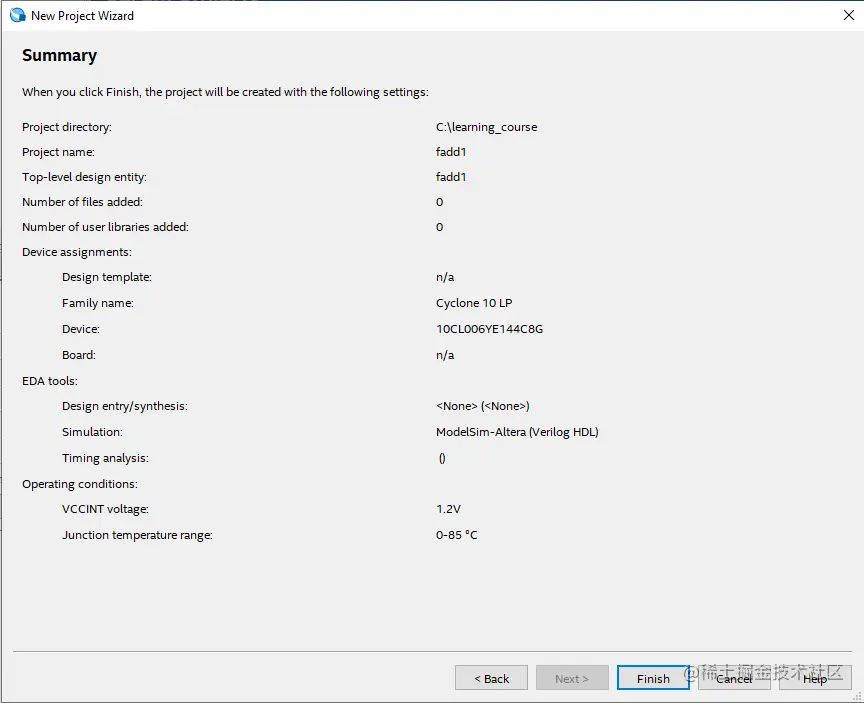
Task: Click the EDA tools label
Action: (50, 381)
